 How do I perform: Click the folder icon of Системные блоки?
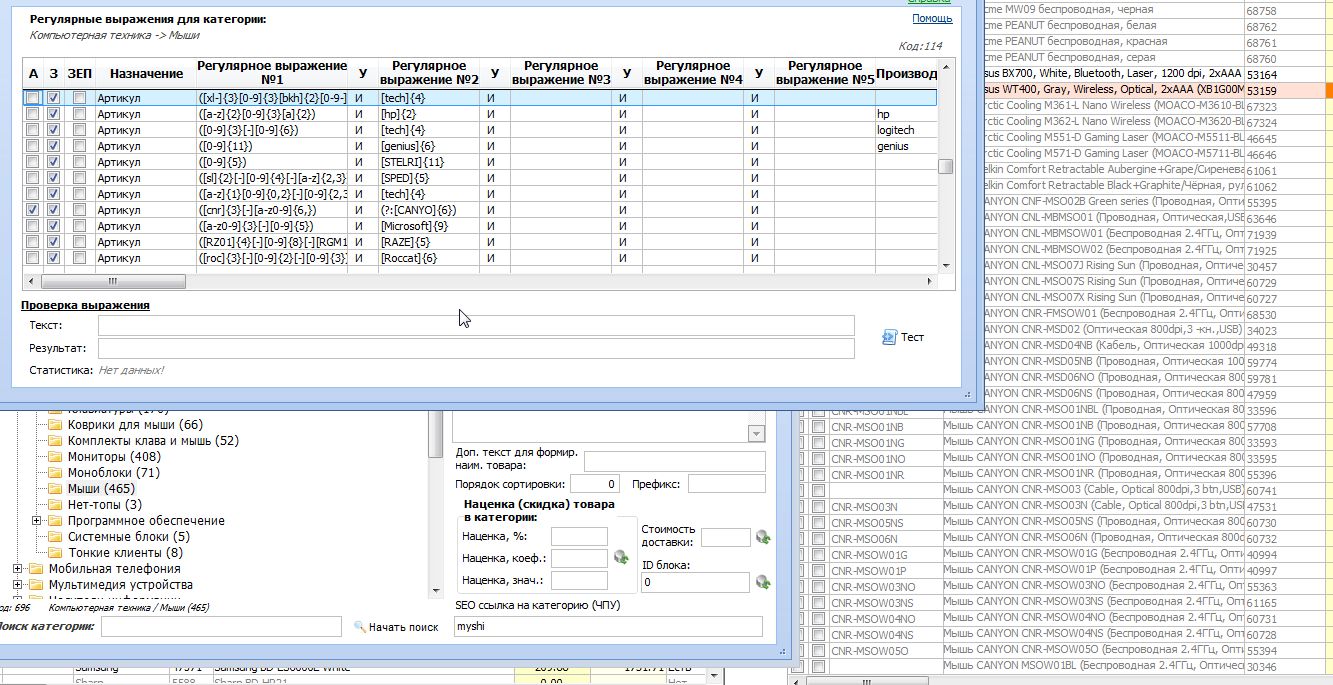point(55,537)
